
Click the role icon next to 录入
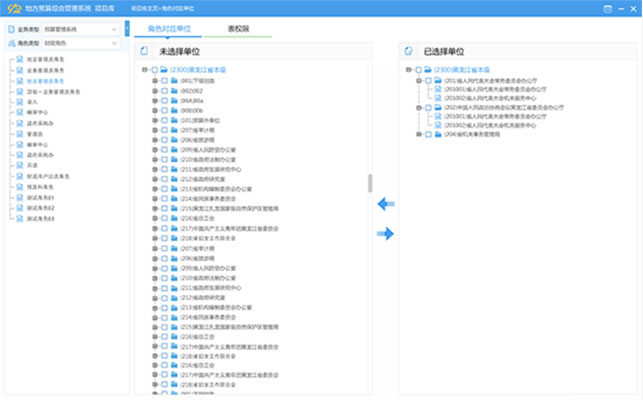pyautogui.click(x=21, y=101)
